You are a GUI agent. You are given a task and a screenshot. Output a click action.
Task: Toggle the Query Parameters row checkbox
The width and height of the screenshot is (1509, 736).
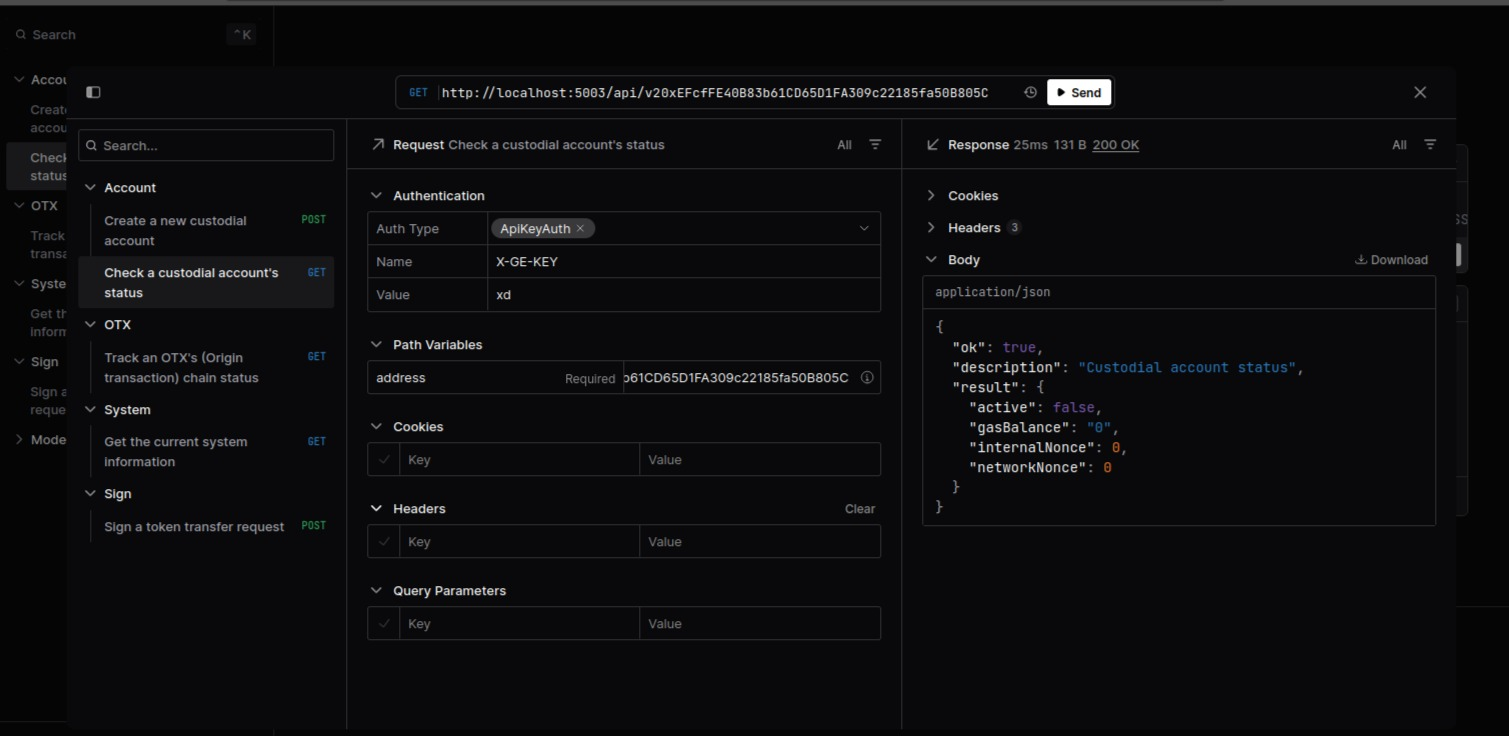[x=384, y=624]
